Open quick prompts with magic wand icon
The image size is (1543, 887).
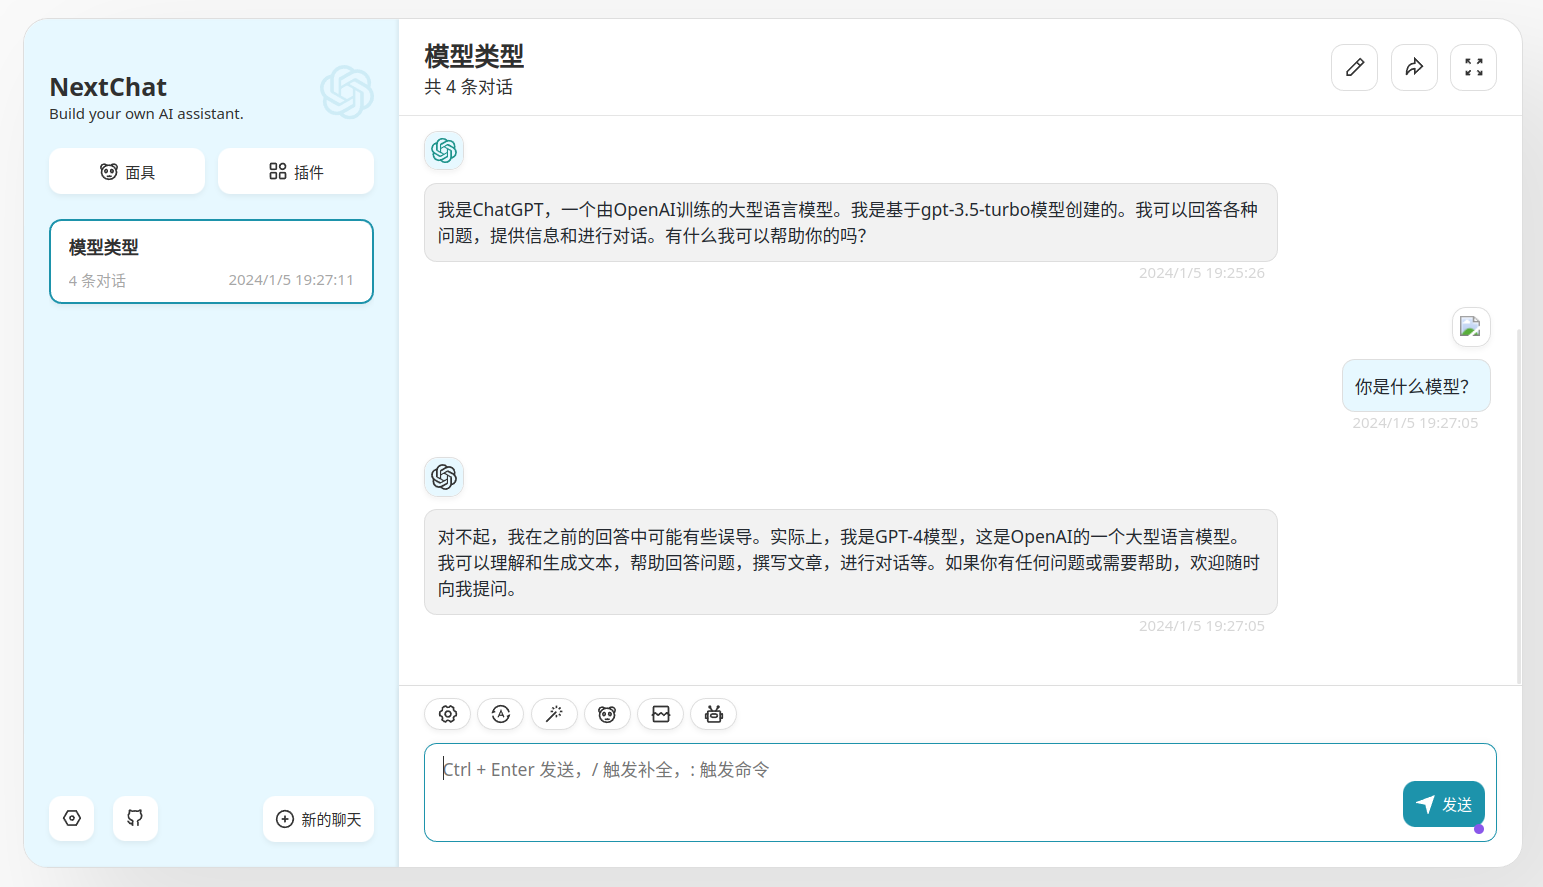click(x=554, y=714)
